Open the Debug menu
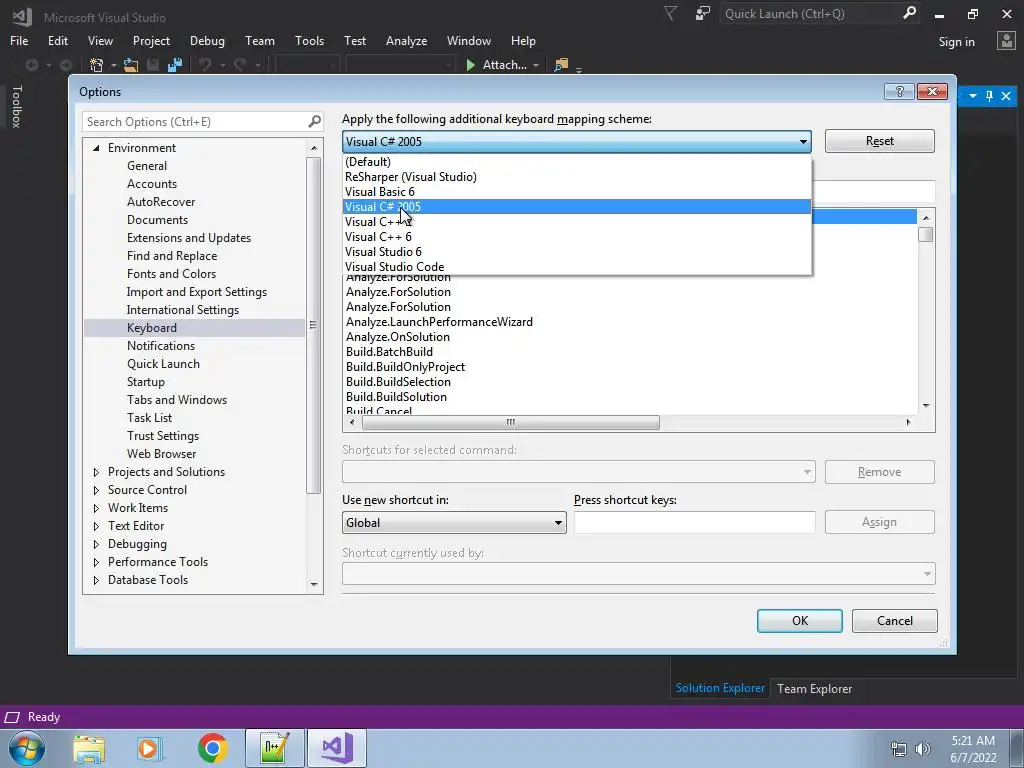 coord(207,40)
